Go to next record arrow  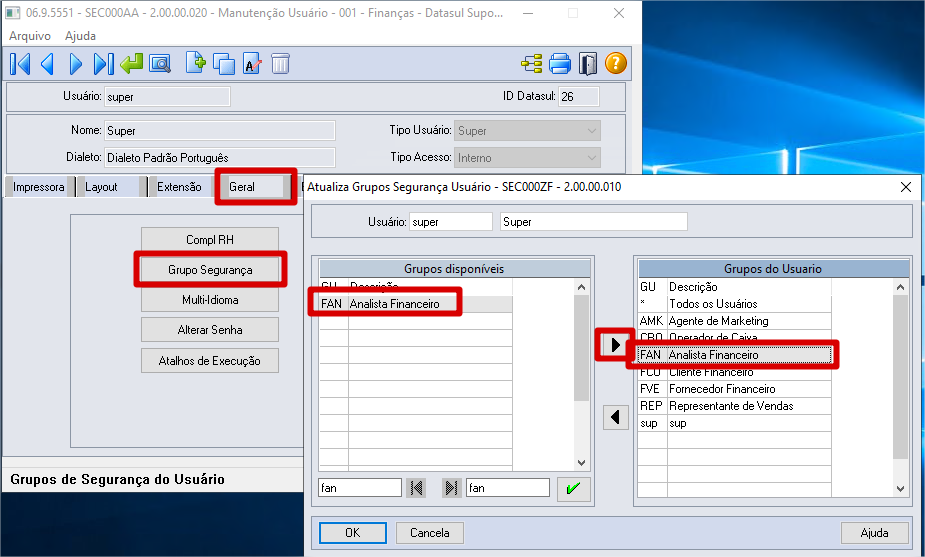point(76,64)
